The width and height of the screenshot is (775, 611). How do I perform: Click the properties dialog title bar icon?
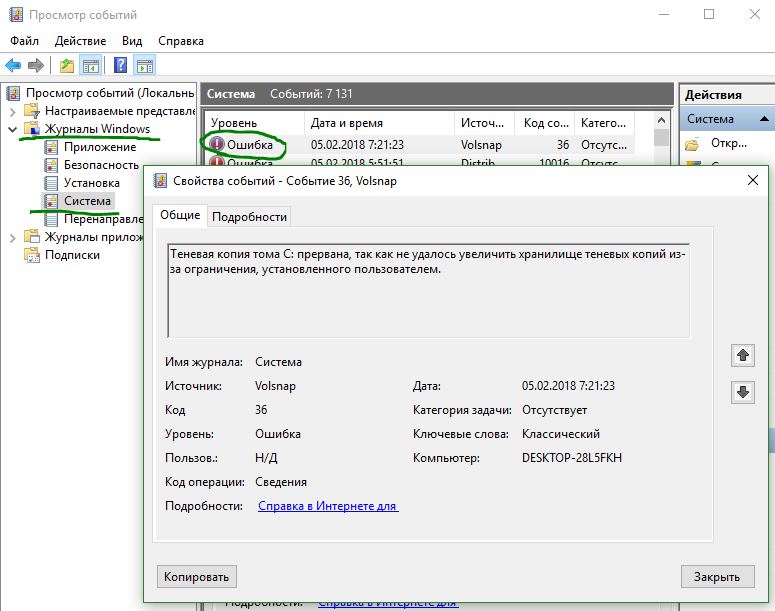[x=160, y=181]
